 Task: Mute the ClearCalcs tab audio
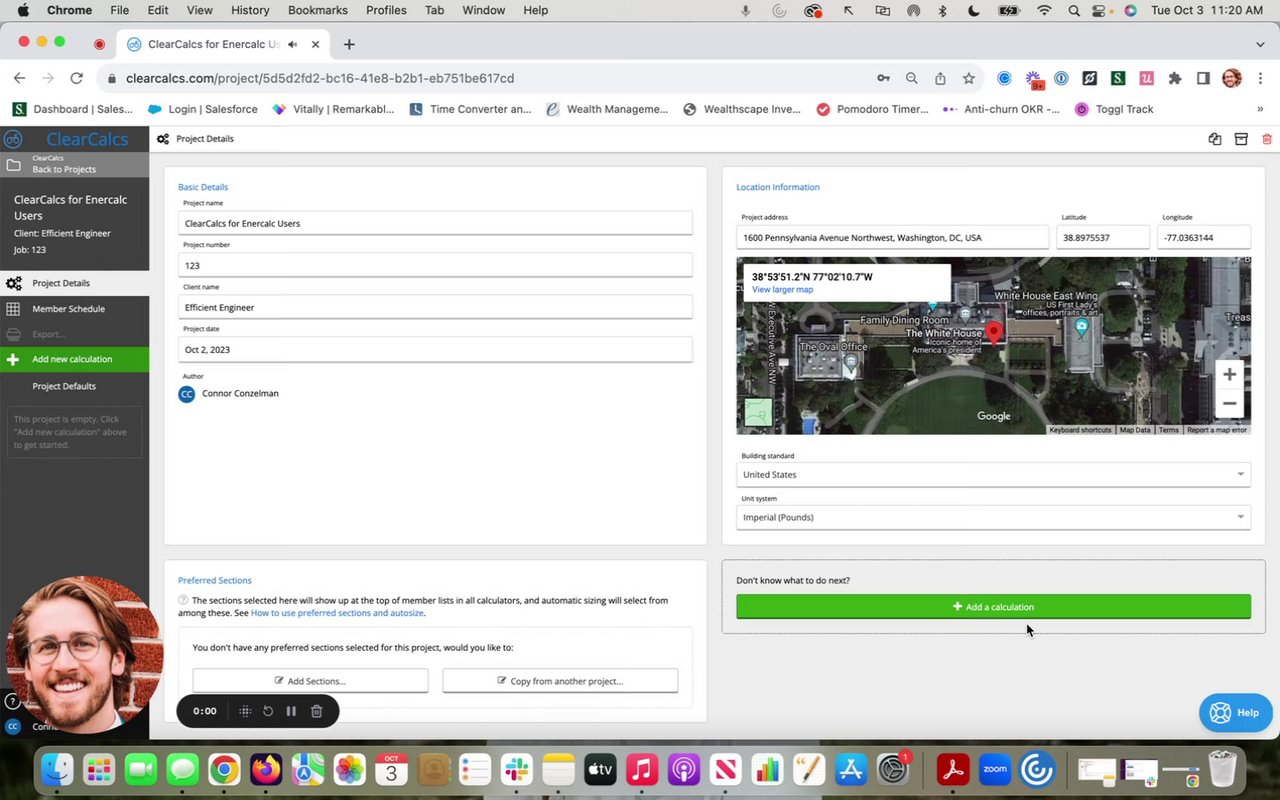[292, 44]
